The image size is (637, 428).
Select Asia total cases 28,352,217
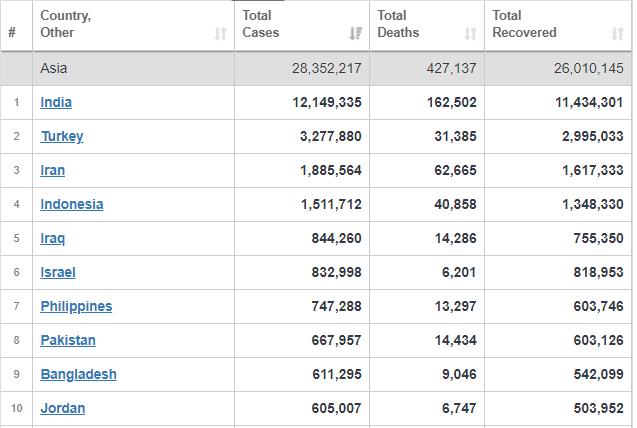[x=327, y=68]
